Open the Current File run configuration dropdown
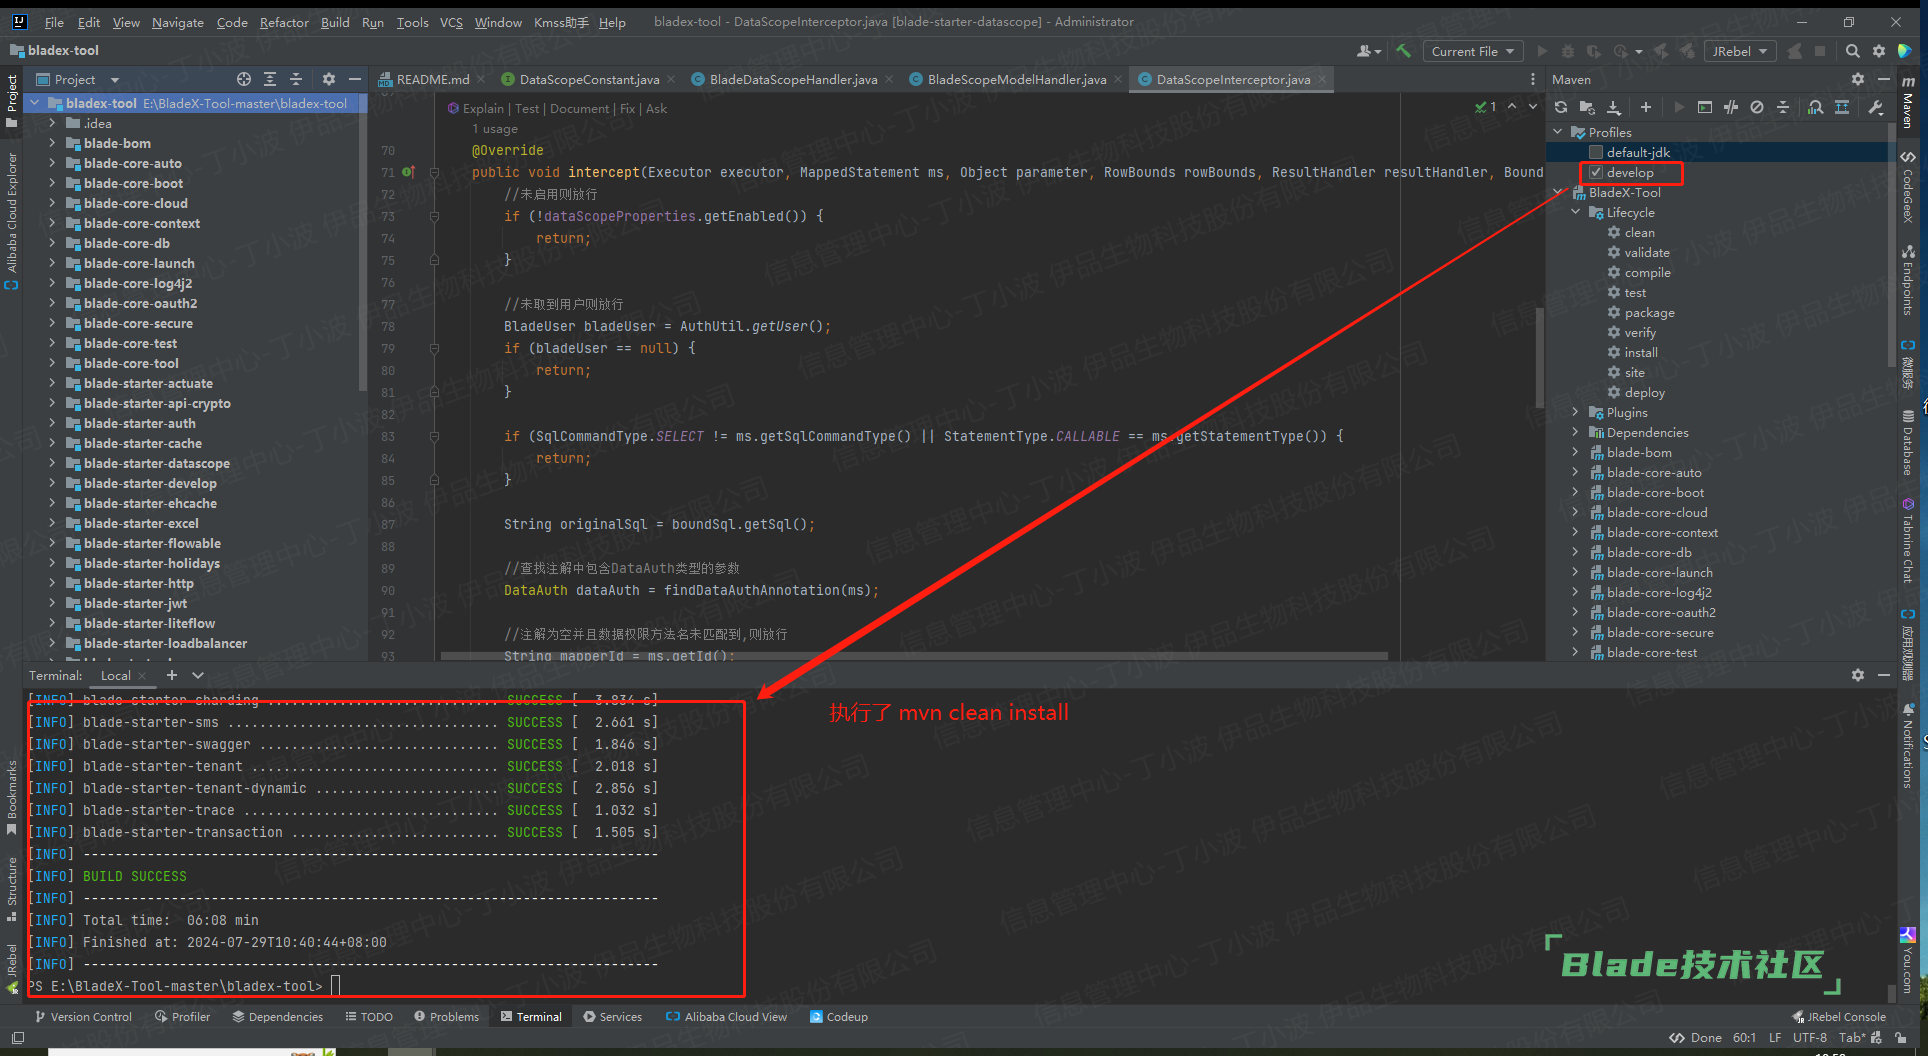Viewport: 1928px width, 1056px height. point(1472,51)
